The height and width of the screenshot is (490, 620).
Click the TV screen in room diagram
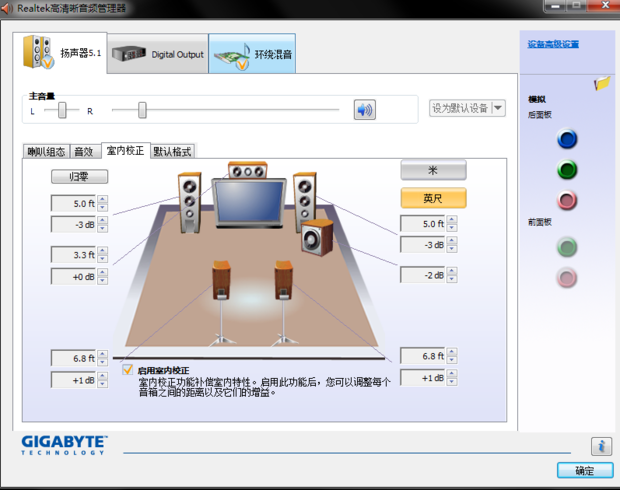(x=249, y=203)
